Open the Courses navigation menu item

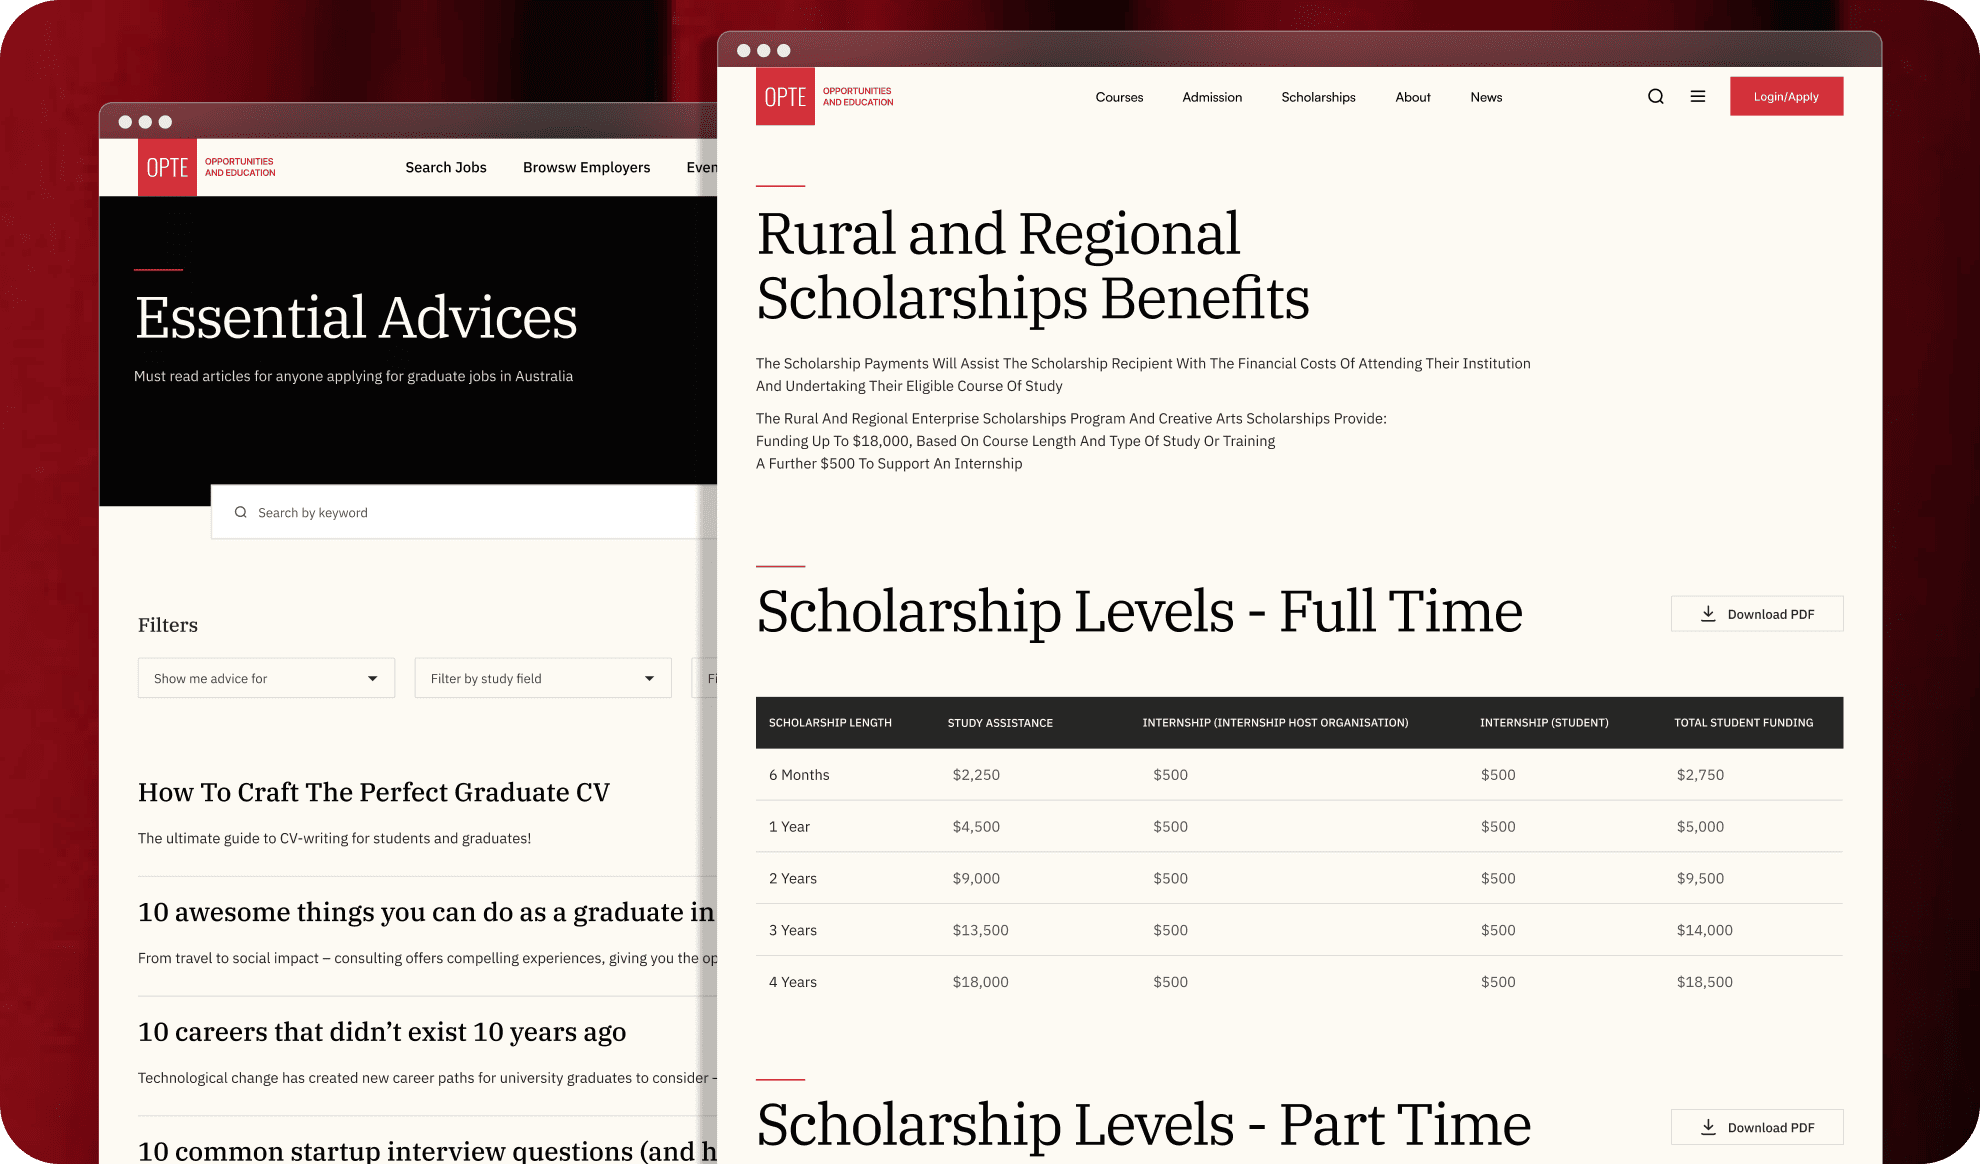click(x=1120, y=96)
